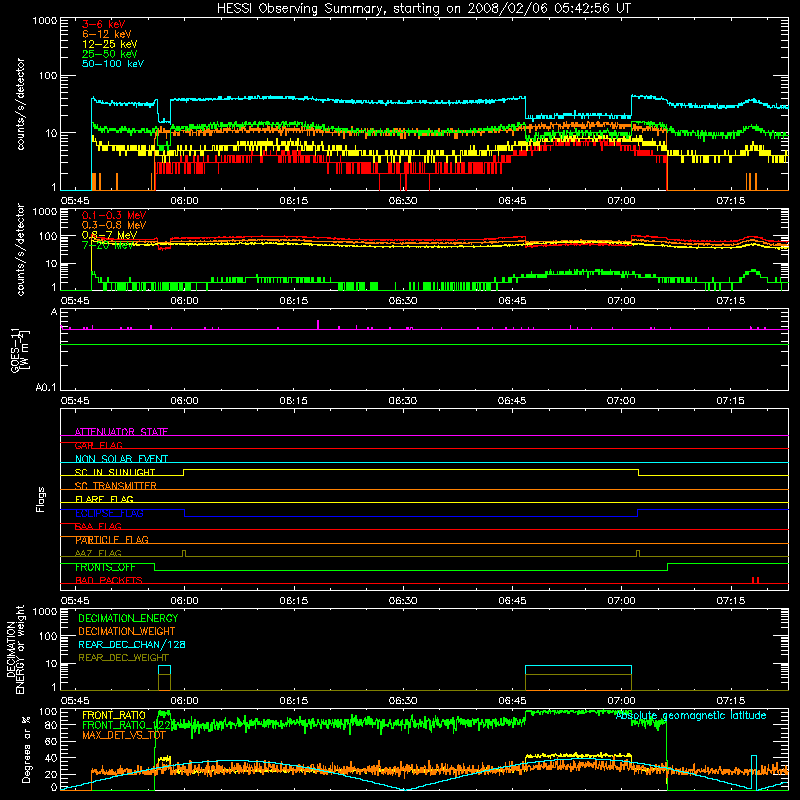The width and height of the screenshot is (800, 800).
Task: Click the ECLIPSE_FLAG label
Action: (109, 513)
